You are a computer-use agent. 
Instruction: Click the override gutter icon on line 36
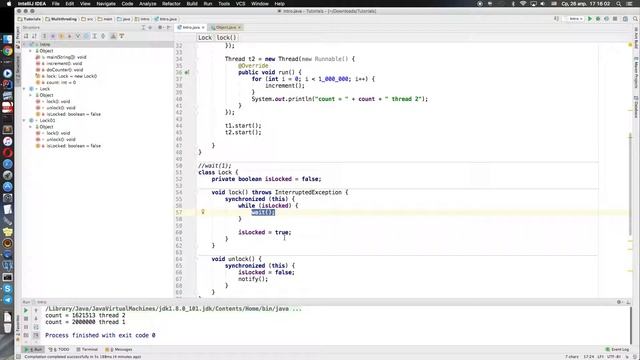[x=187, y=72]
